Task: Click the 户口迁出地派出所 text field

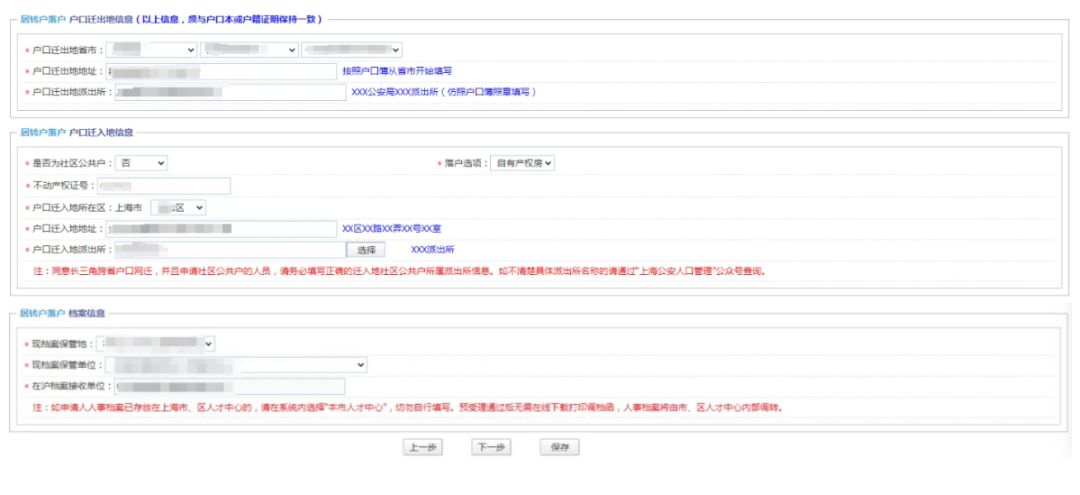Action: (229, 92)
